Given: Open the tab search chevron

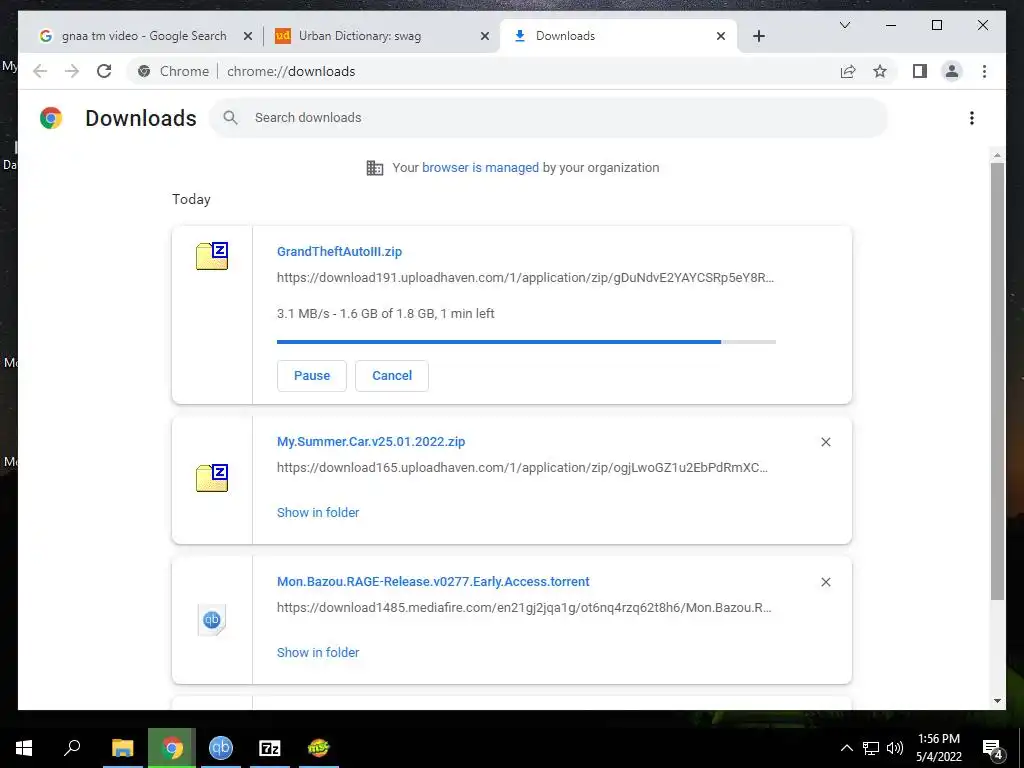Looking at the screenshot, I should coord(844,25).
